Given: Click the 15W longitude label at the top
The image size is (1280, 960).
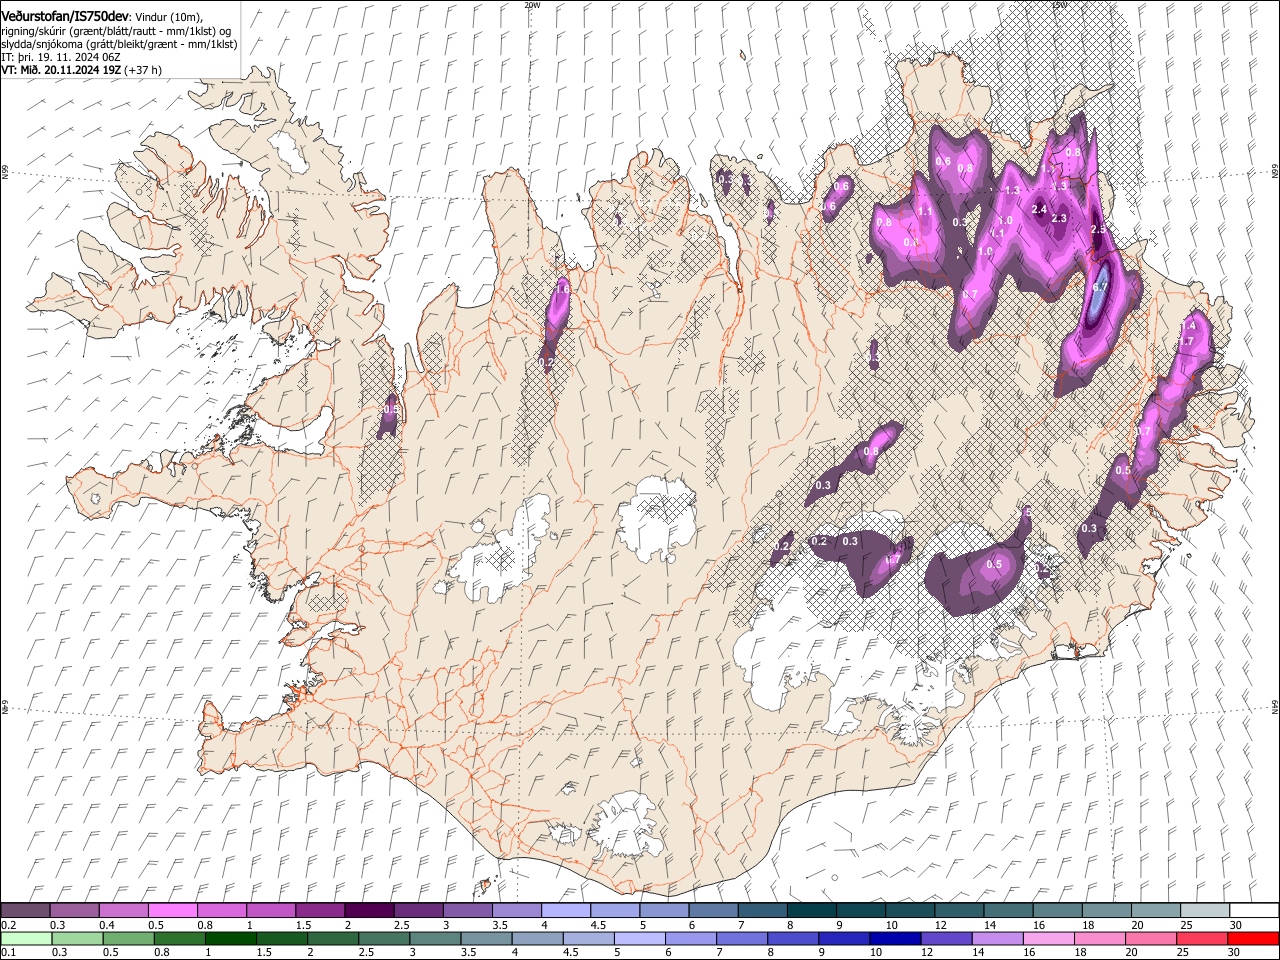Looking at the screenshot, I should 1059,5.
